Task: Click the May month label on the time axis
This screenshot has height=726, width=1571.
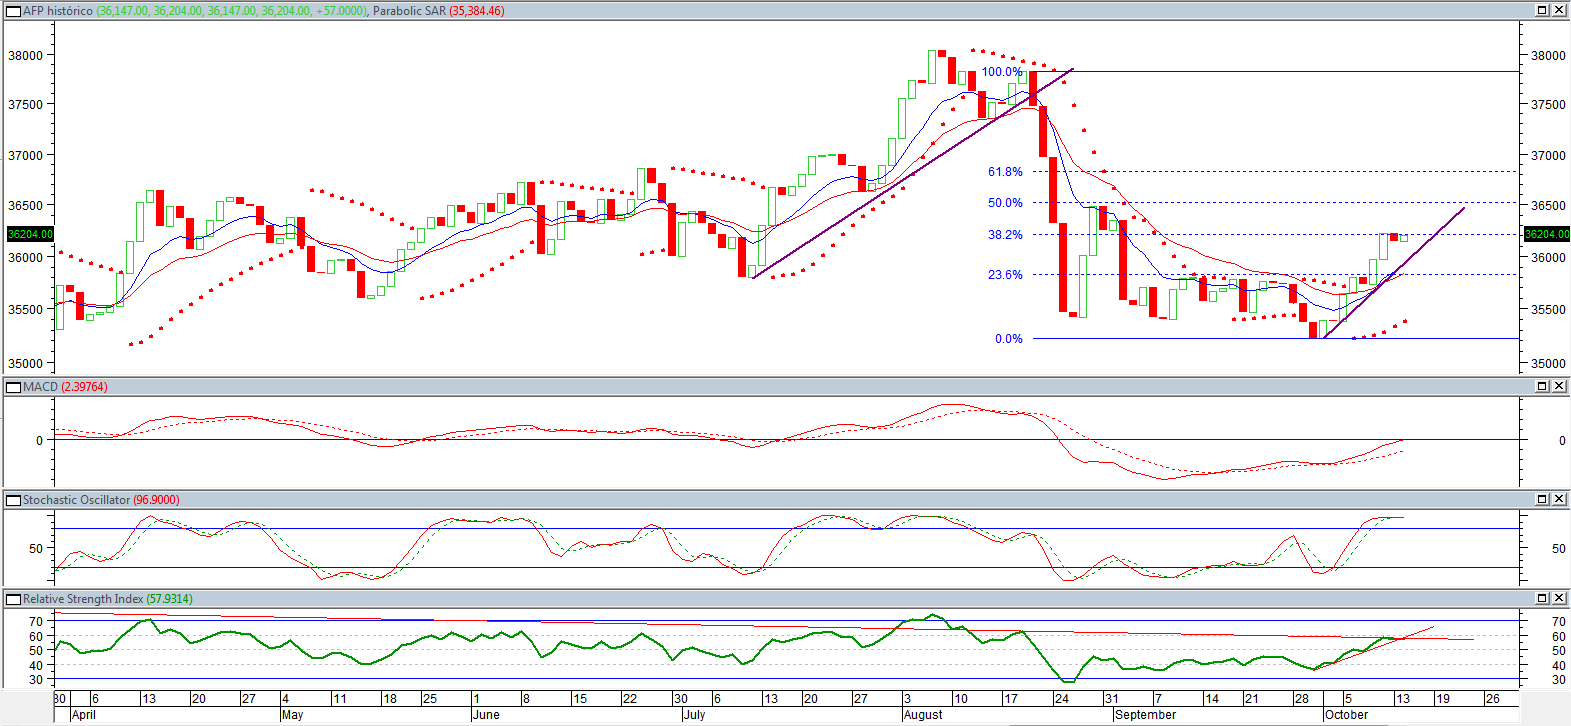Action: 293,715
